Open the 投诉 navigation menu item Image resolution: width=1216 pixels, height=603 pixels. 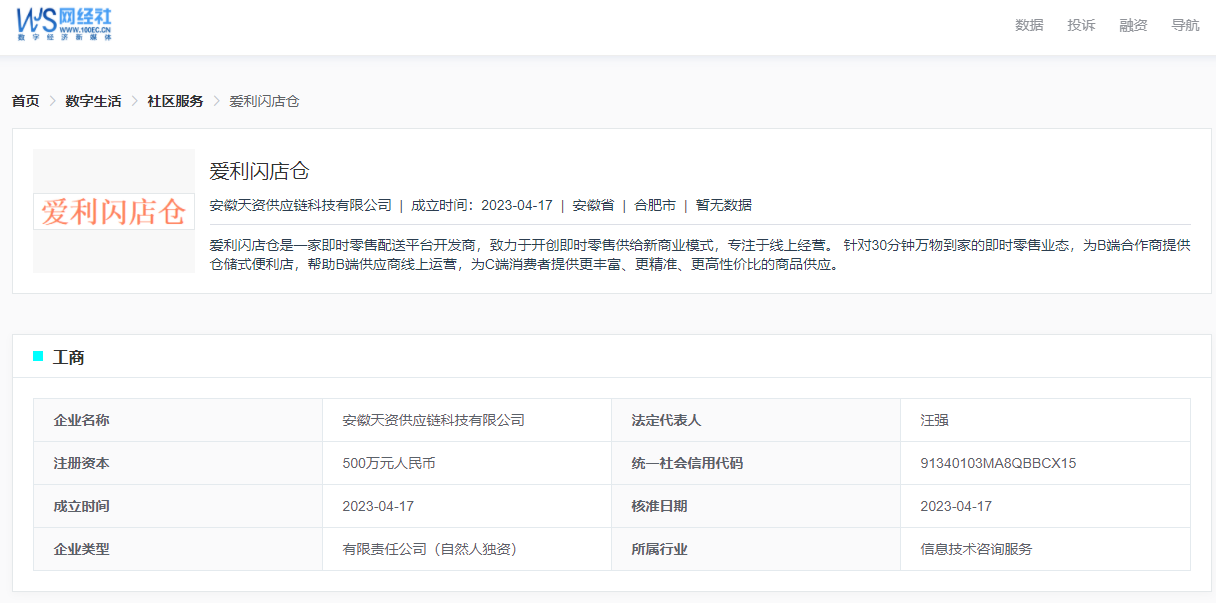1081,25
